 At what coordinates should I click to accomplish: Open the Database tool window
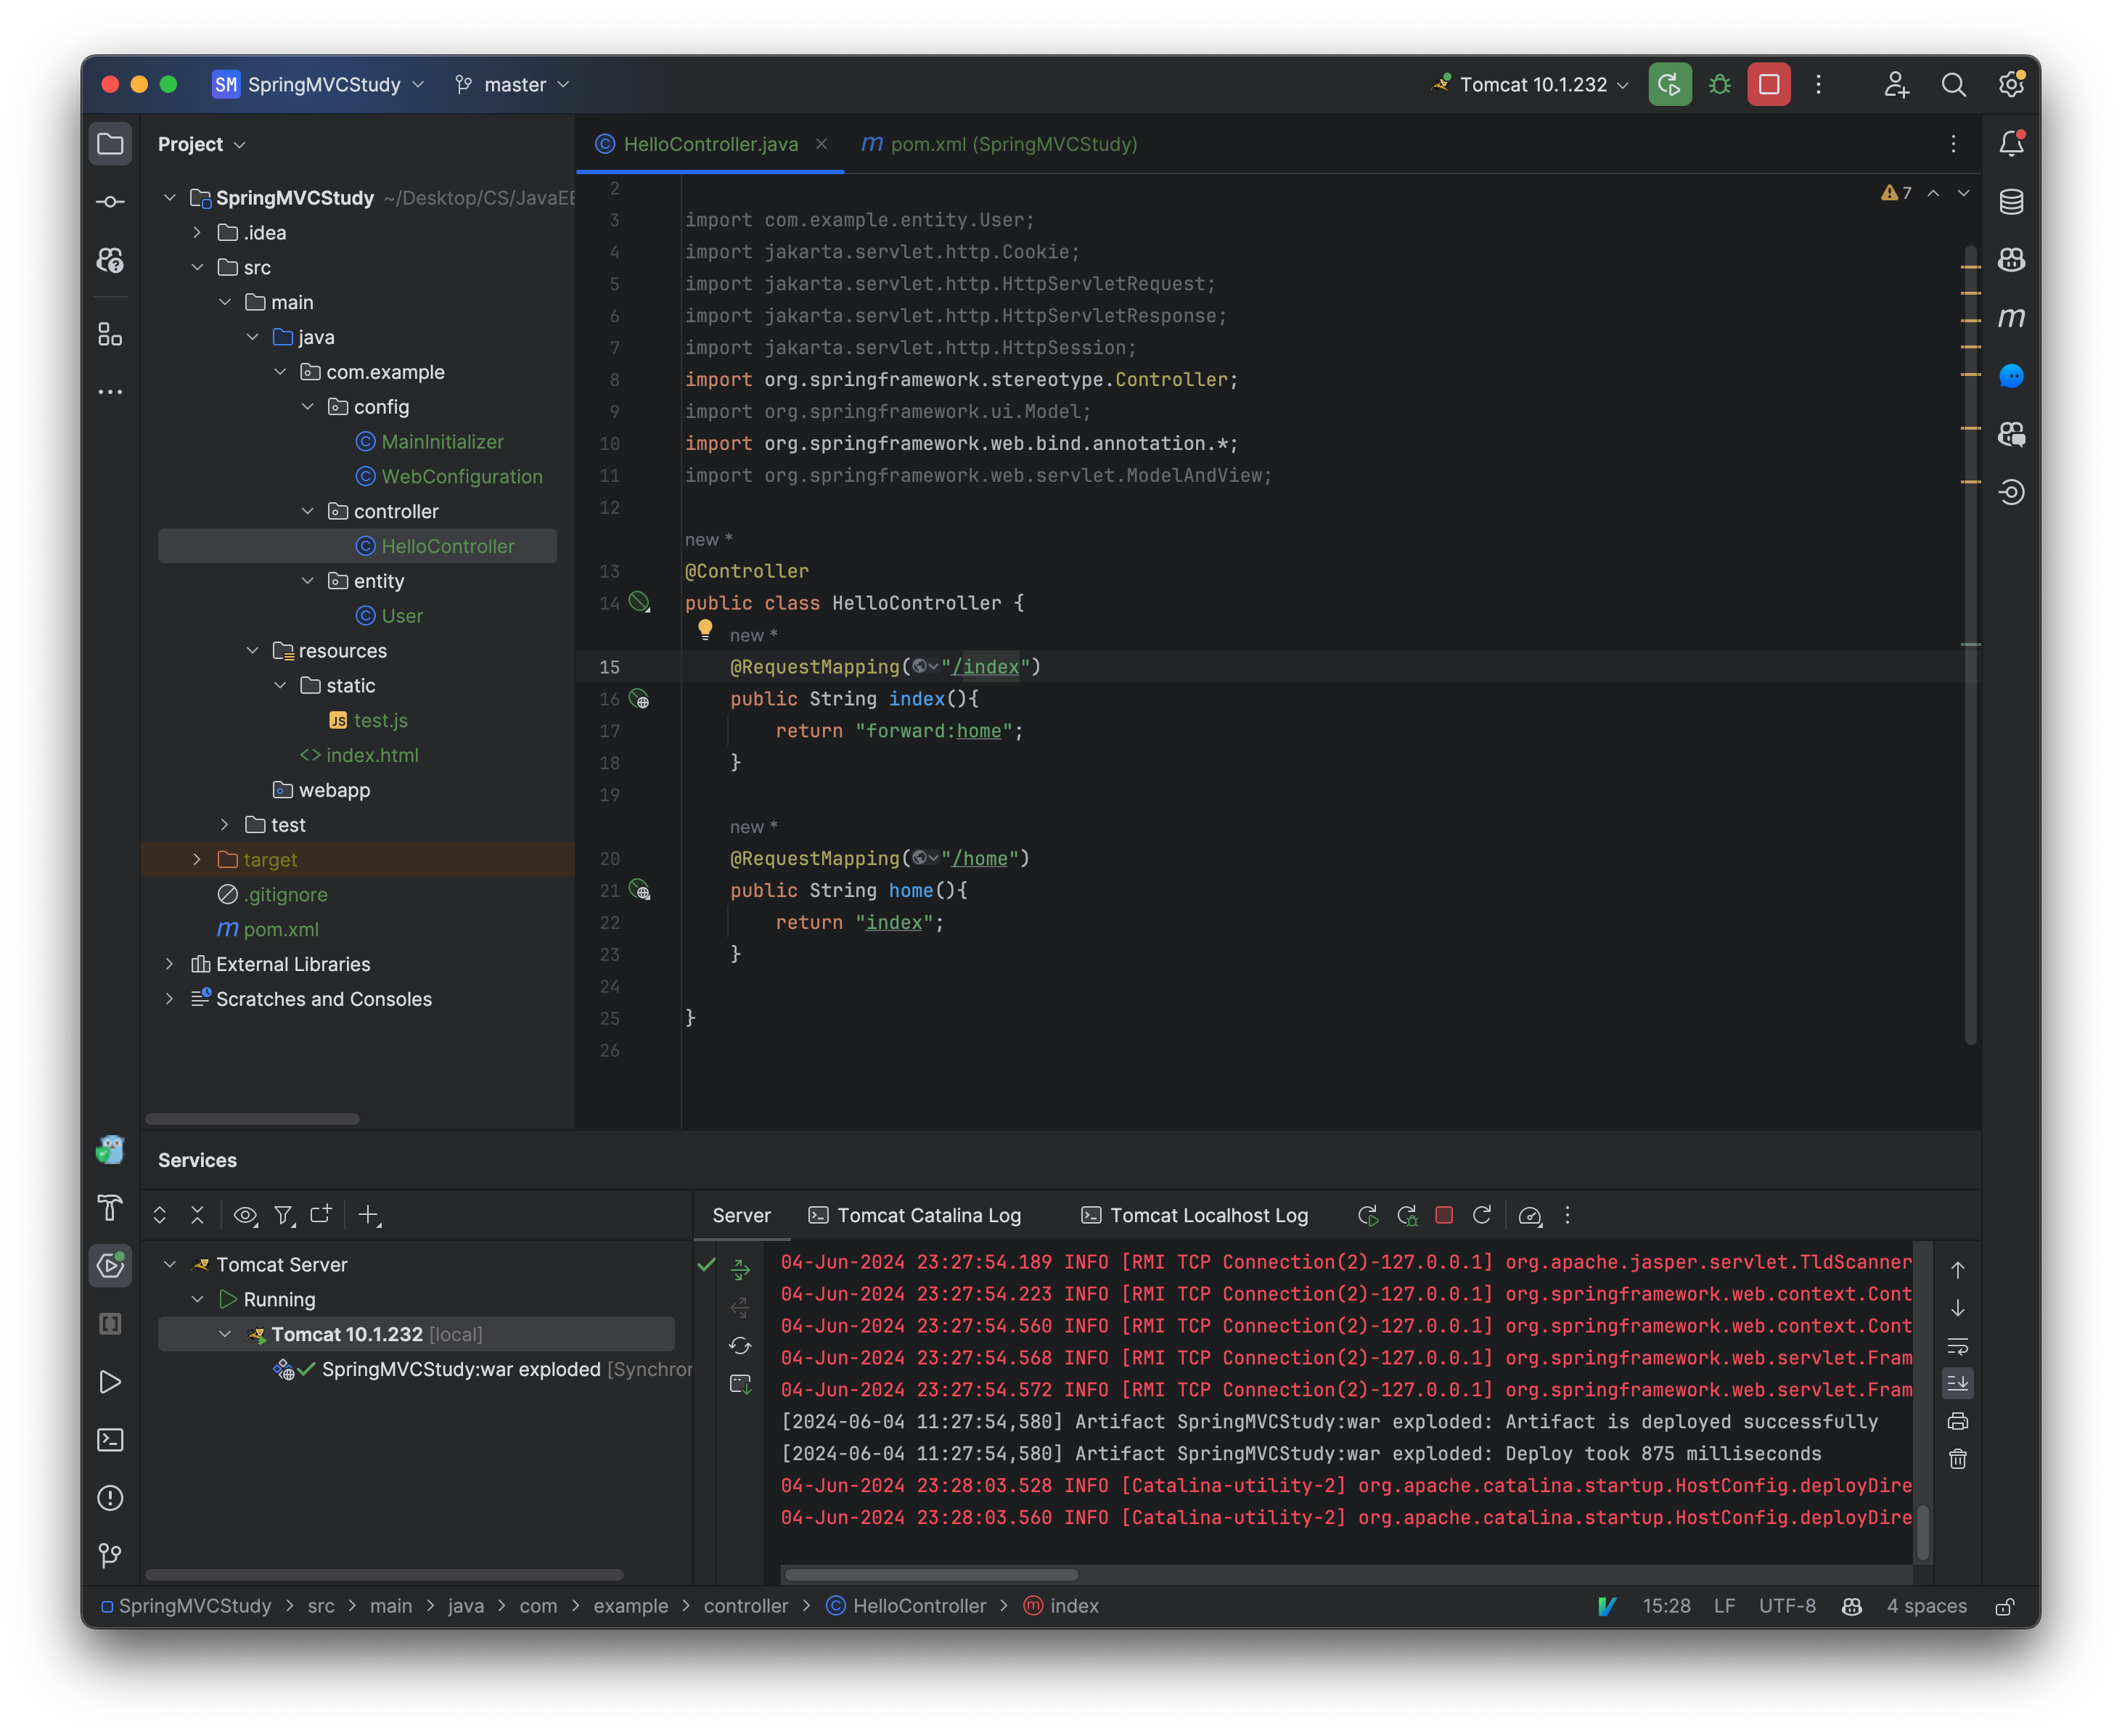(x=2011, y=201)
